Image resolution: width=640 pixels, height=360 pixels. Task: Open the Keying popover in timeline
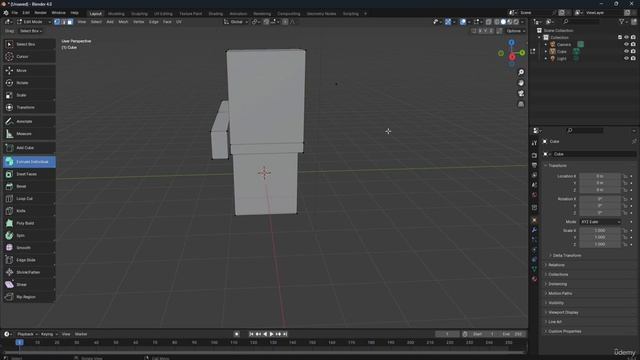[x=49, y=334]
